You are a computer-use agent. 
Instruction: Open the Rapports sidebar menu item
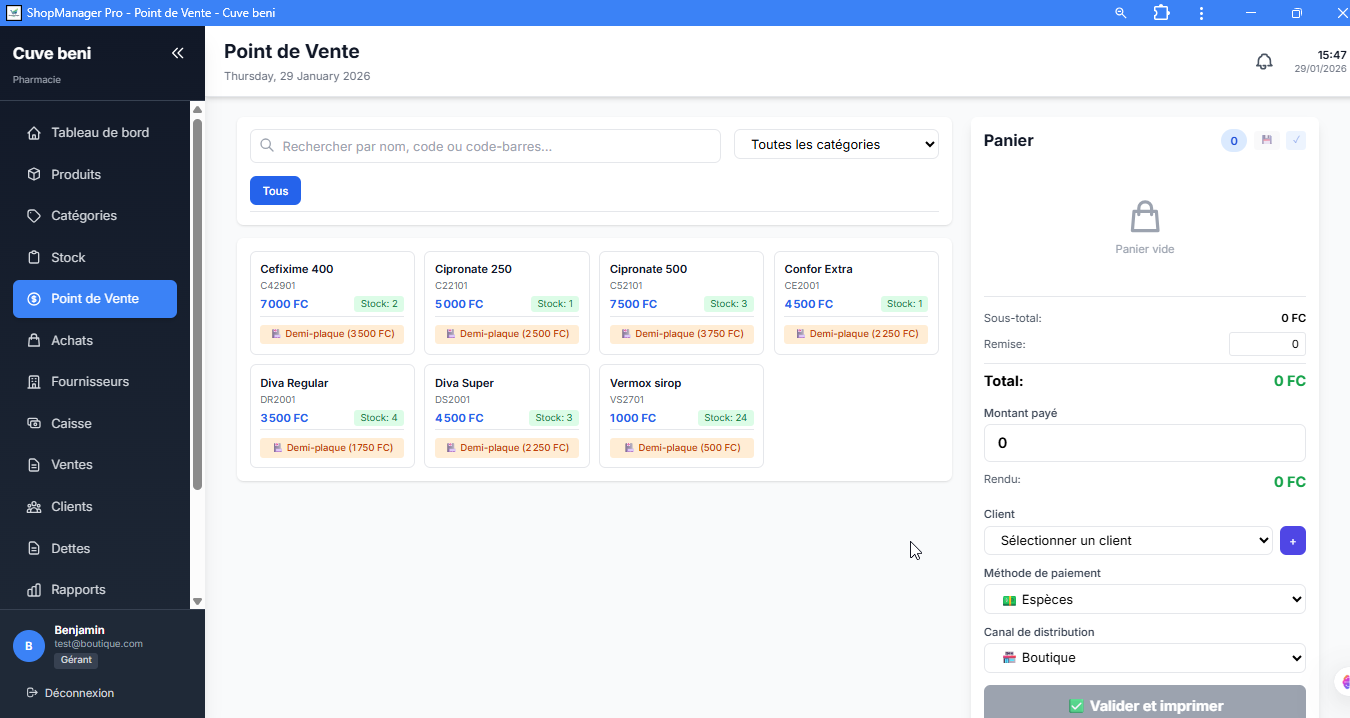[78, 590]
